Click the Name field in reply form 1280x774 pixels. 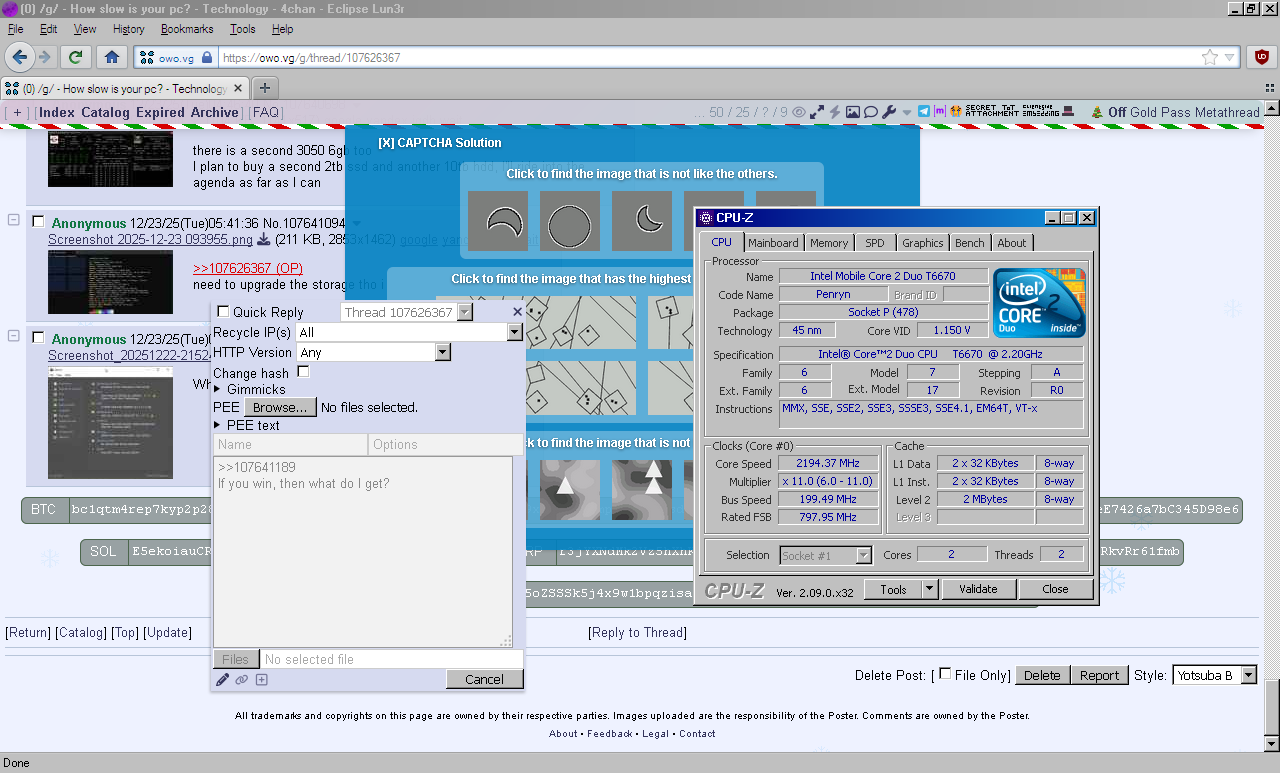click(x=290, y=444)
